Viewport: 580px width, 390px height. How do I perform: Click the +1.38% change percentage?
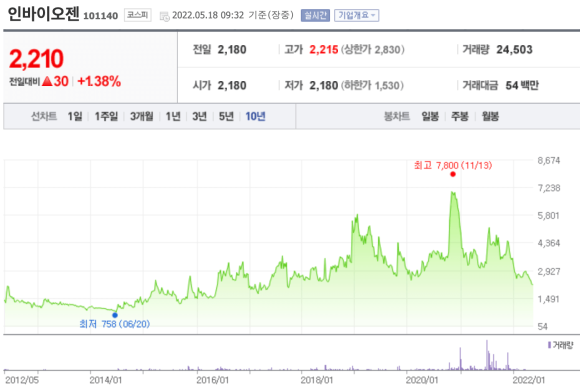[99, 81]
